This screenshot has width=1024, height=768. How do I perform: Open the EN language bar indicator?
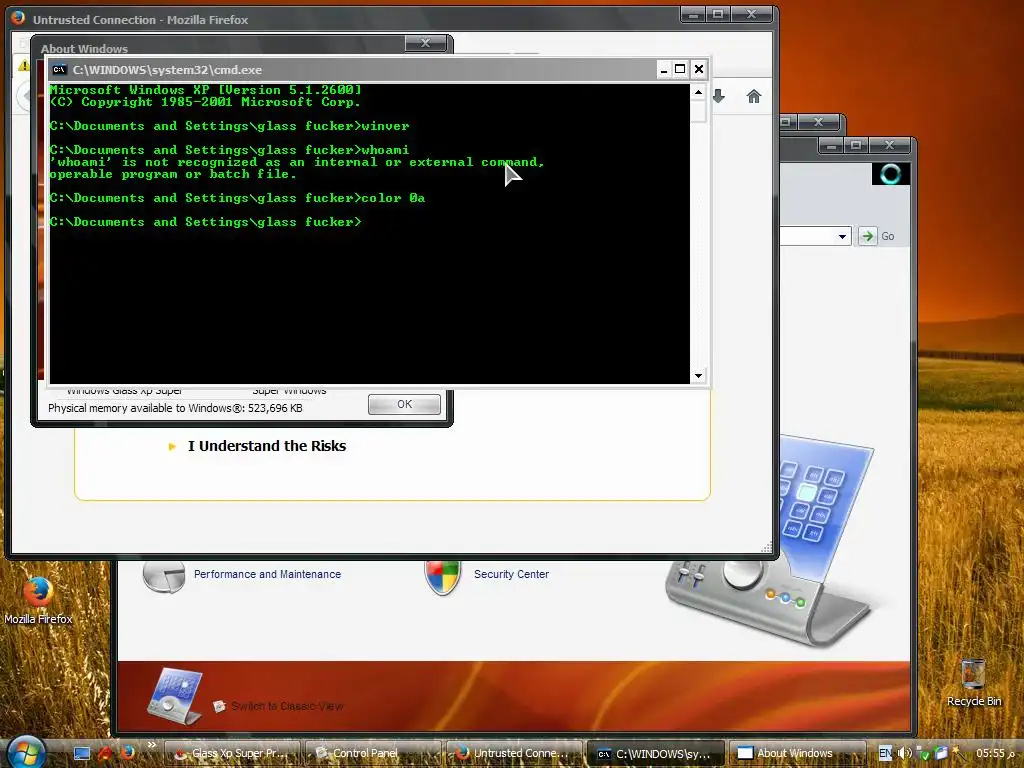[885, 753]
